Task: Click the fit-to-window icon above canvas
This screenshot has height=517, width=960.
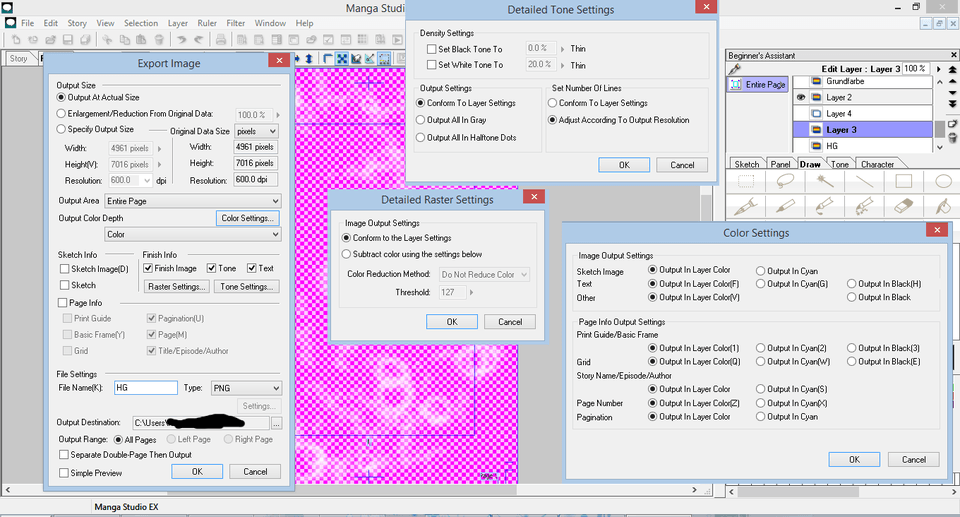Action: (342, 58)
